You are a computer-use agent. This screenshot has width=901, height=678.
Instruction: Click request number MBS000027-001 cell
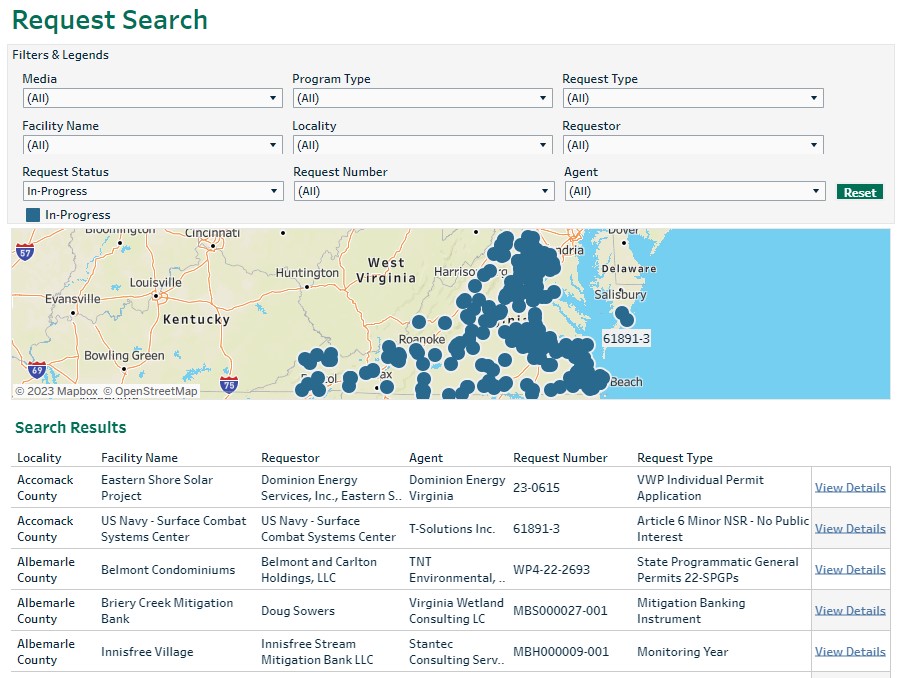pos(560,611)
